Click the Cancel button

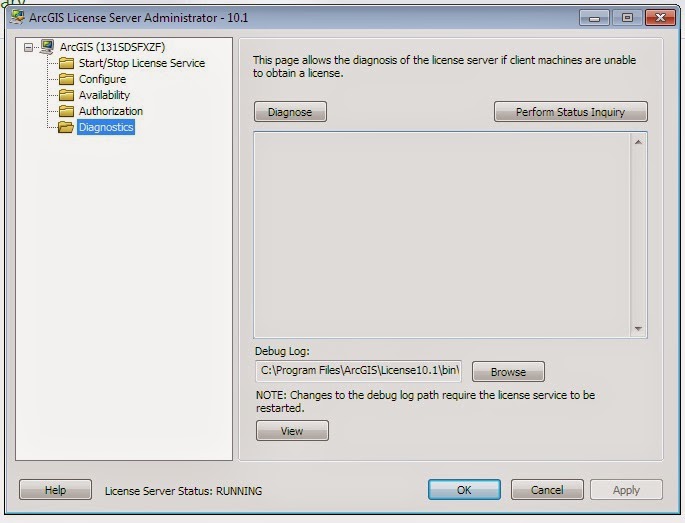547,490
